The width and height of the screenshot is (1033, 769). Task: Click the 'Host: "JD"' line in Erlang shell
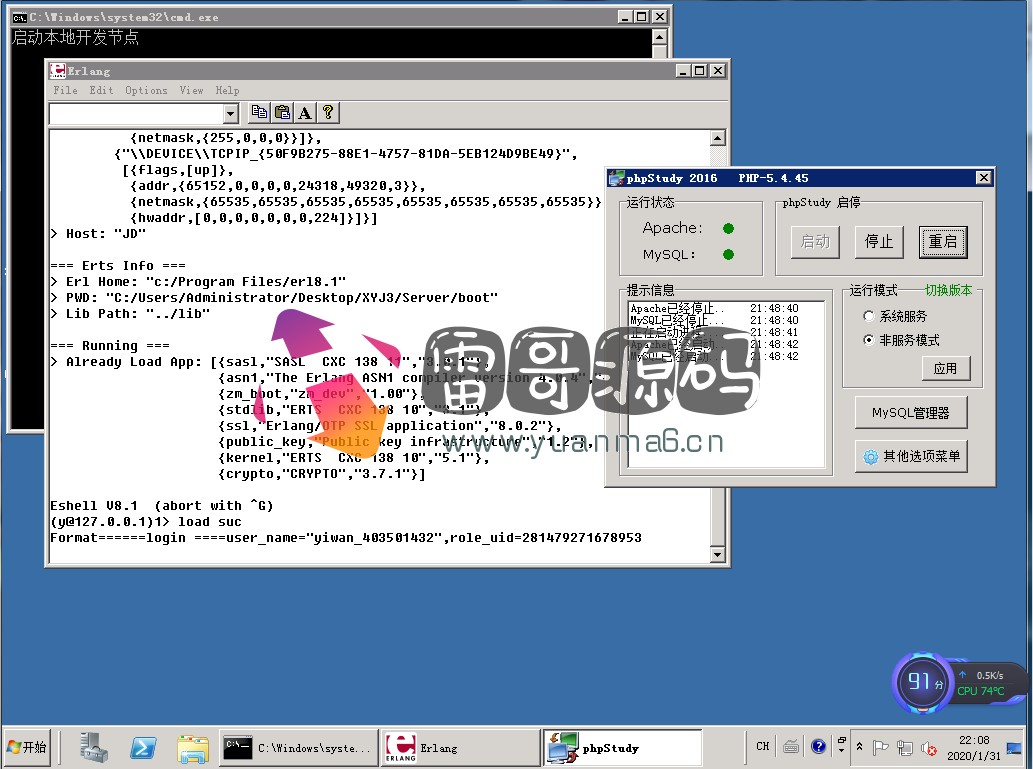[x=98, y=234]
